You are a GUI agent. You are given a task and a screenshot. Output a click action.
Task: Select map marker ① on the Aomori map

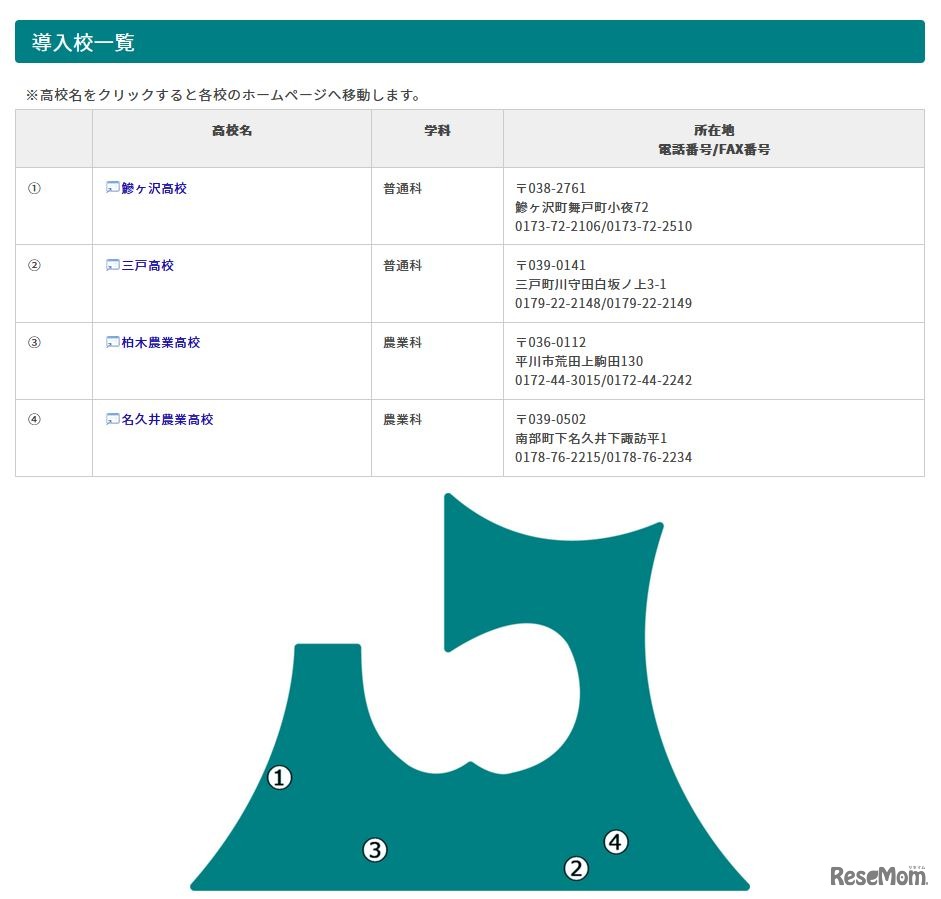tap(279, 777)
